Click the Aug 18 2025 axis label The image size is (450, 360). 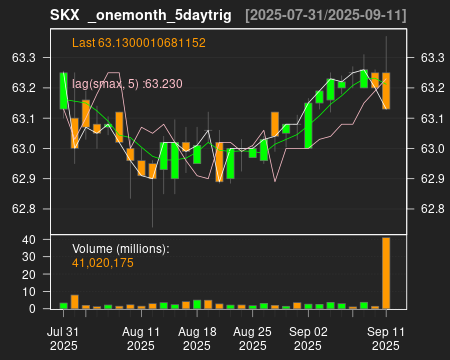pos(197,339)
